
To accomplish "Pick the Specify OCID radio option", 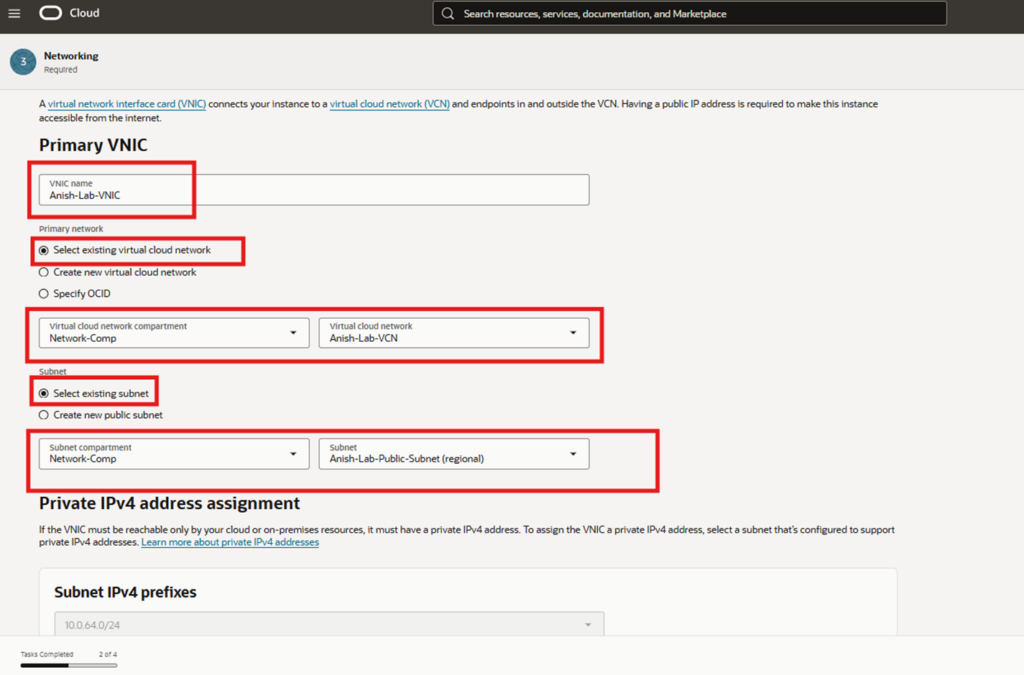I will pyautogui.click(x=44, y=294).
